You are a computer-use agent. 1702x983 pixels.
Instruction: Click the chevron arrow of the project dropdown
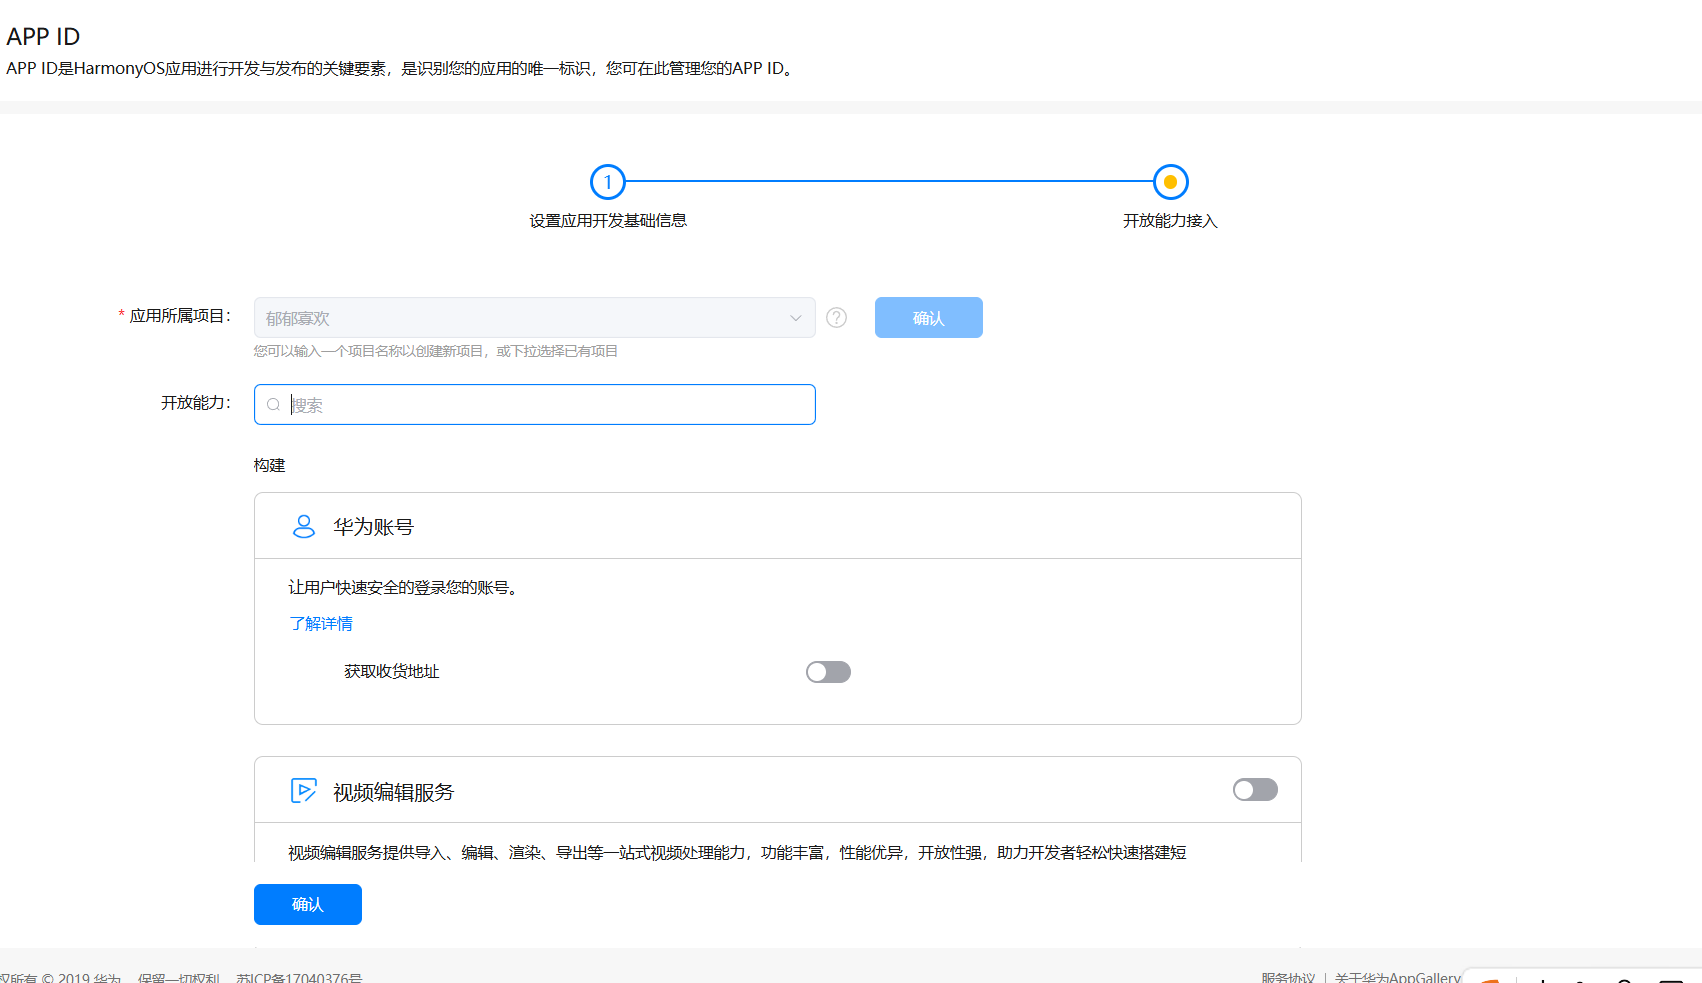(x=796, y=318)
